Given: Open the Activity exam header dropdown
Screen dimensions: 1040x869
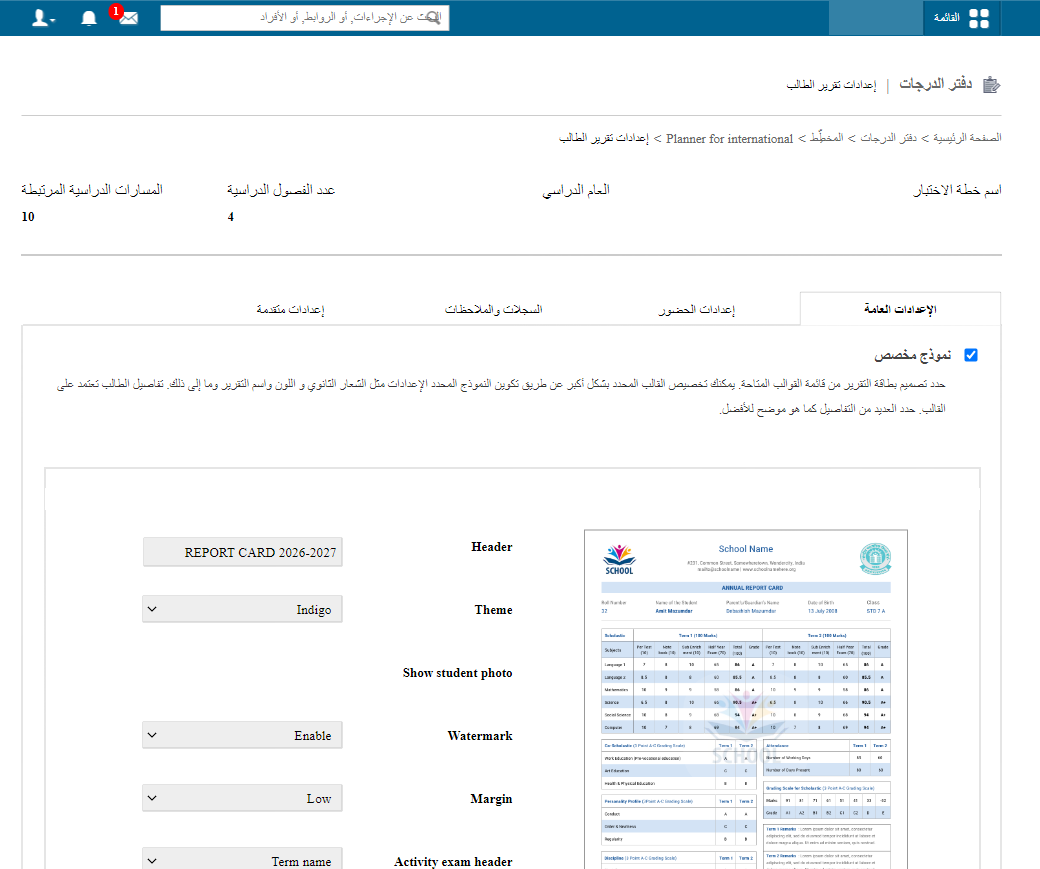Looking at the screenshot, I should pos(243,859).
